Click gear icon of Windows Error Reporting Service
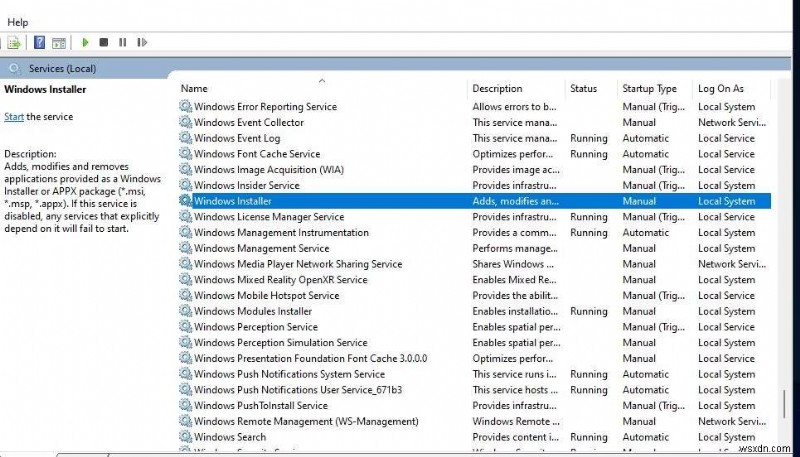 (x=185, y=107)
